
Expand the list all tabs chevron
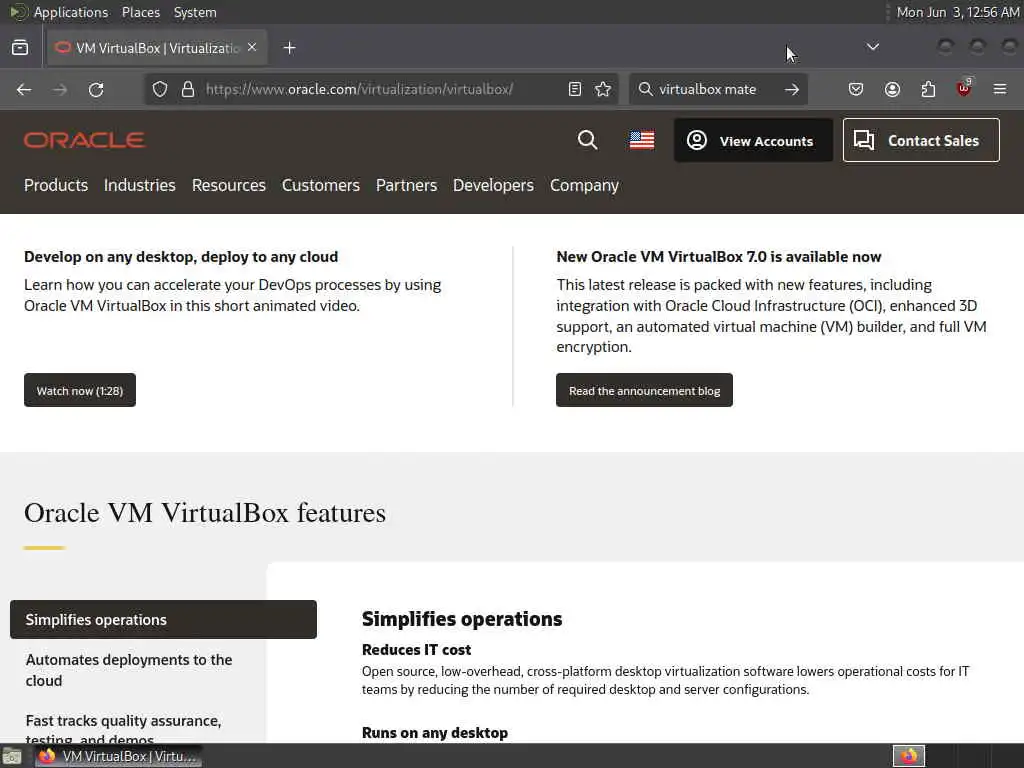tap(872, 47)
